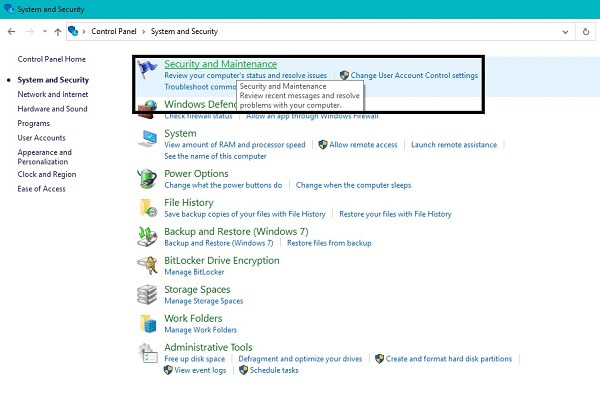Open Administrative Tools heading
The width and height of the screenshot is (600, 396).
point(209,347)
